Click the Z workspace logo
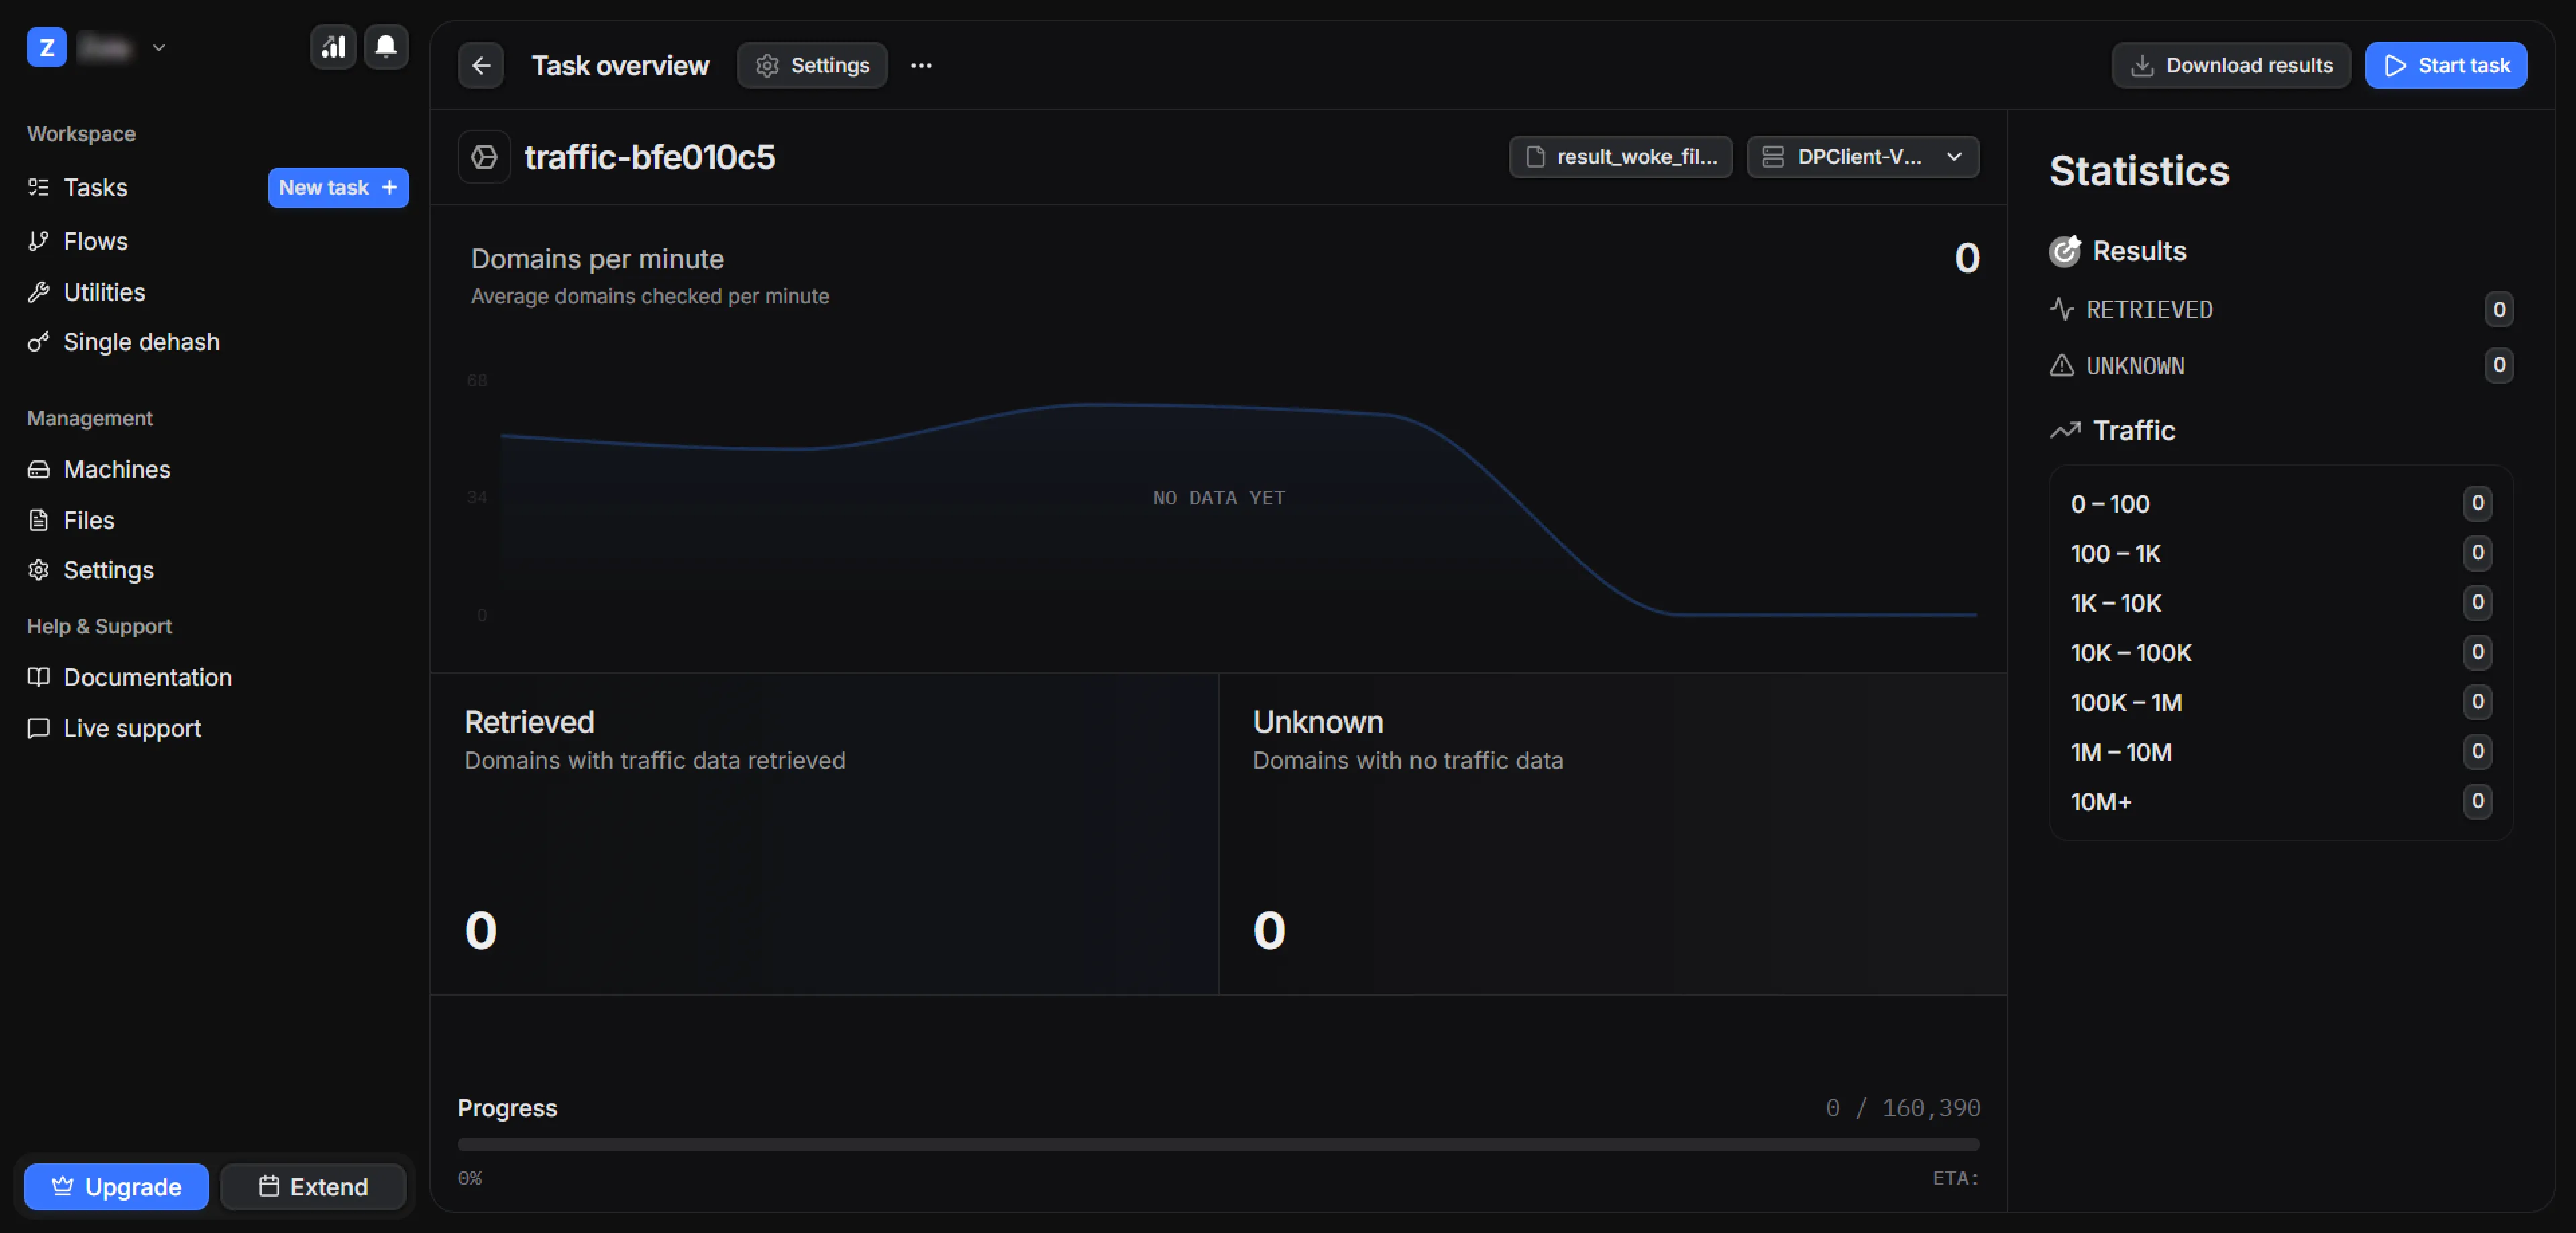This screenshot has height=1233, width=2576. pos(46,47)
